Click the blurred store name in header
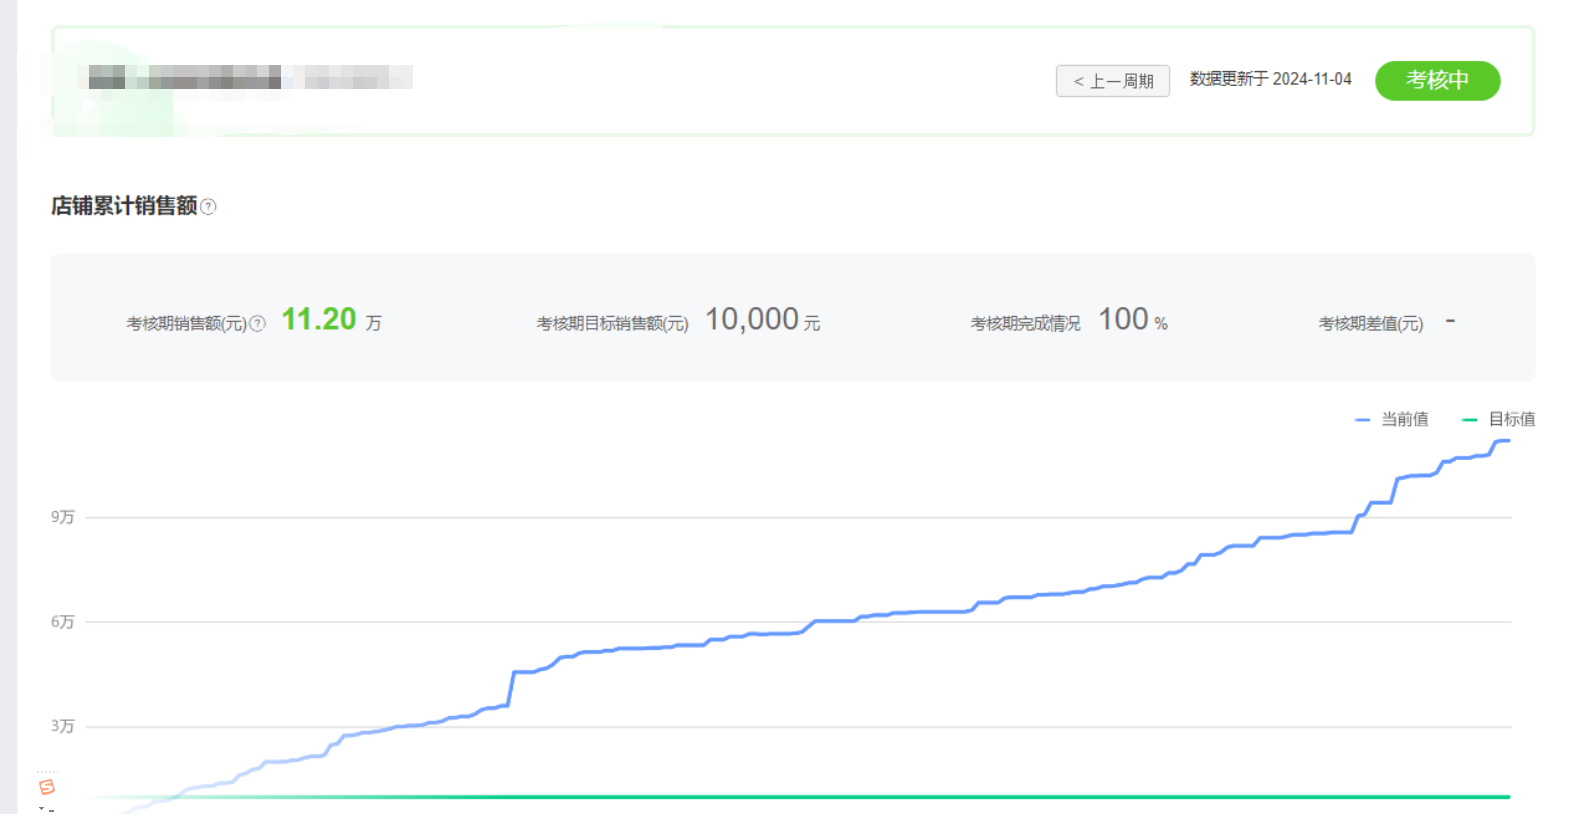Viewport: 1574px width, 816px height. pyautogui.click(x=250, y=78)
